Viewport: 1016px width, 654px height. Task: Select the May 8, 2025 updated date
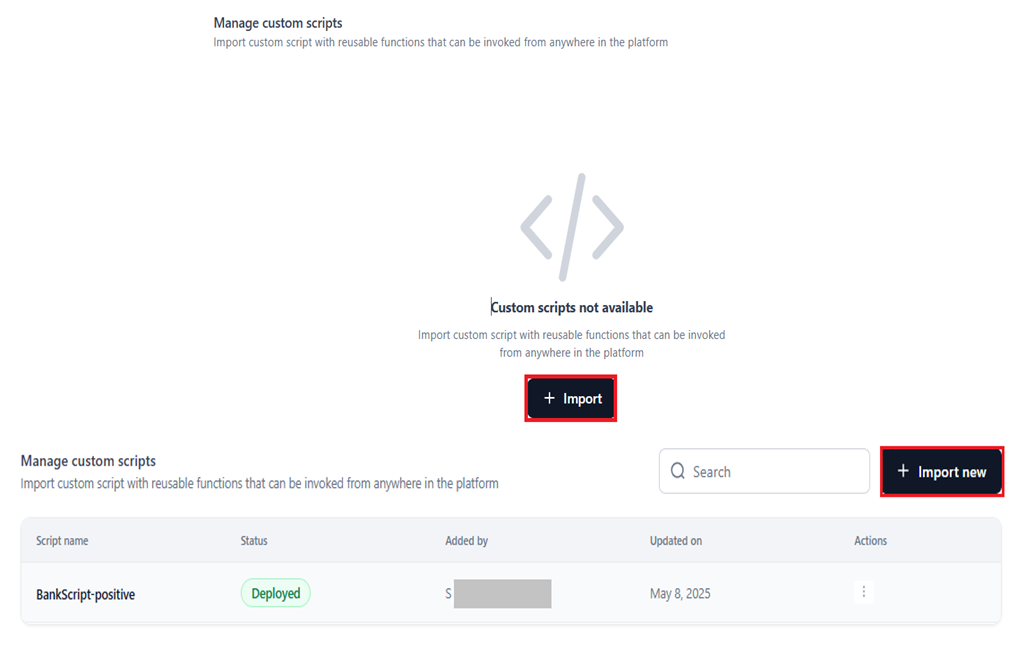point(680,594)
